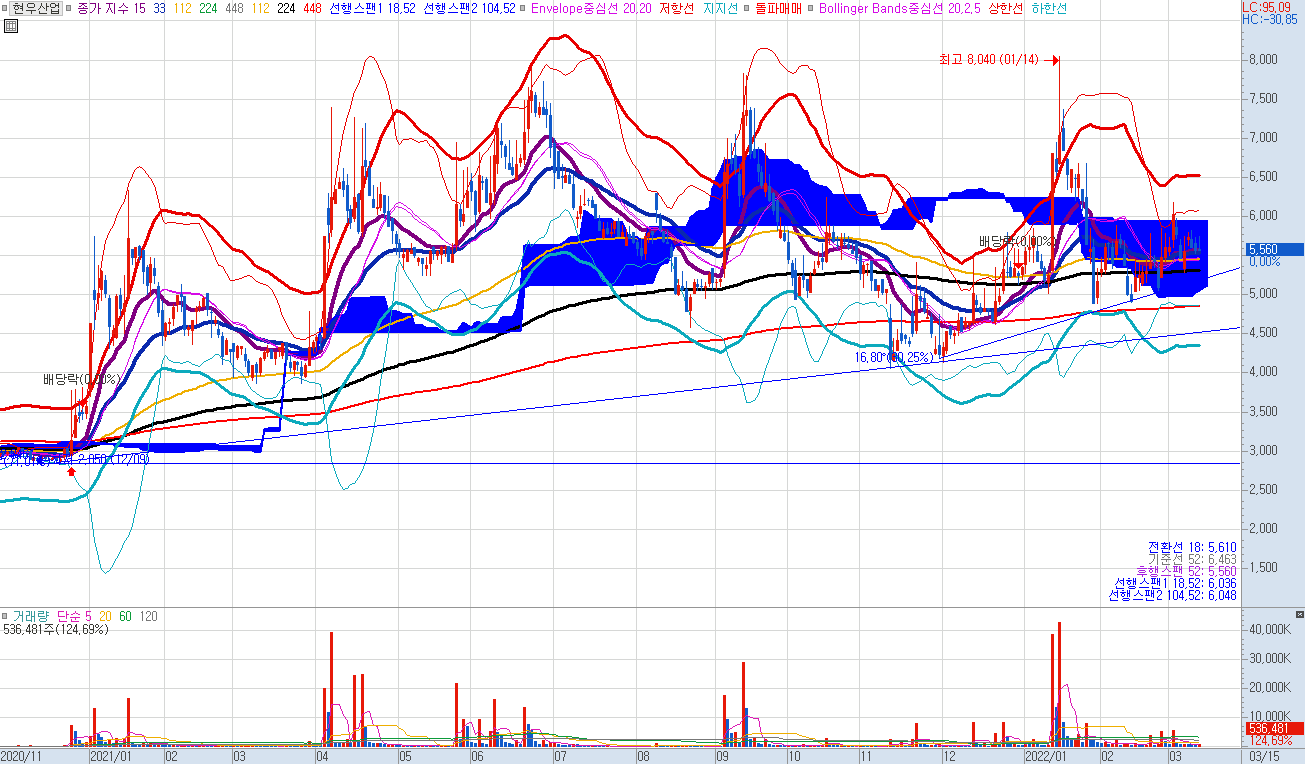The height and width of the screenshot is (764, 1305).
Task: Select Envelope중심선 20,20 legend label
Action: 590,8
